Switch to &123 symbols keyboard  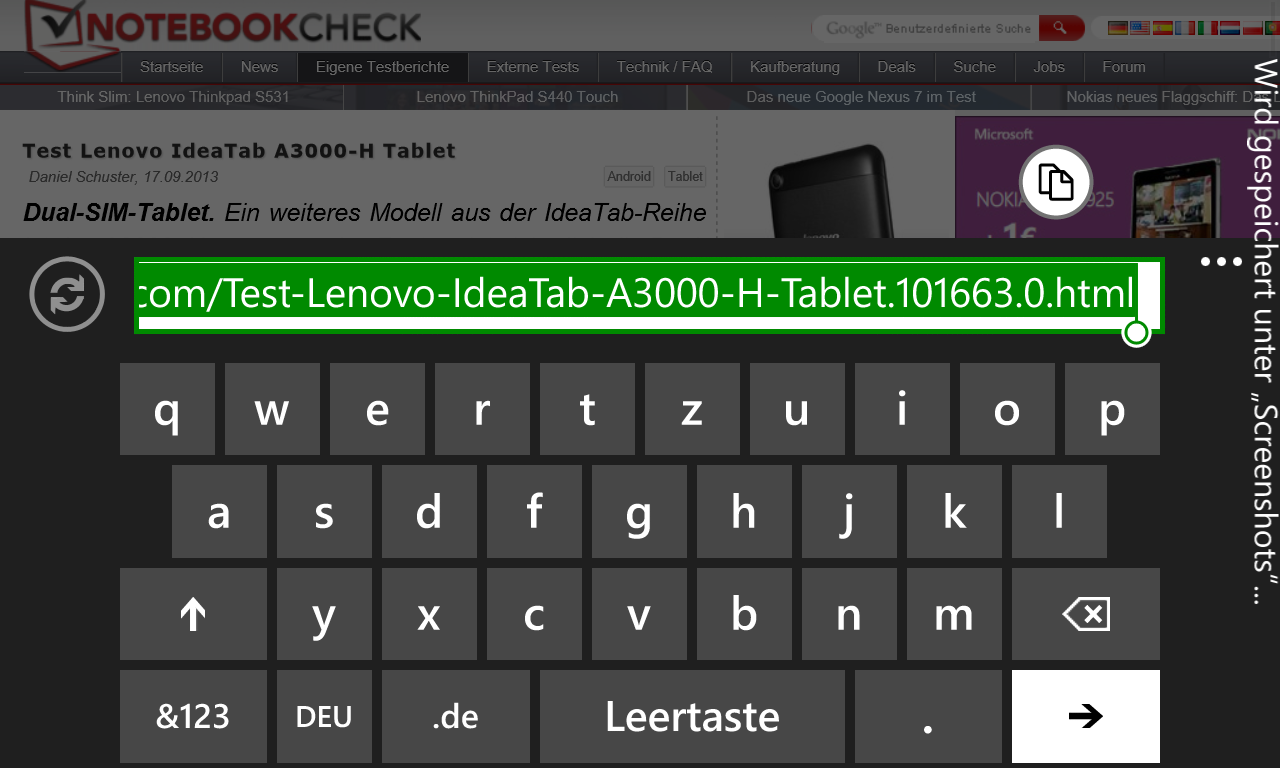pos(193,716)
